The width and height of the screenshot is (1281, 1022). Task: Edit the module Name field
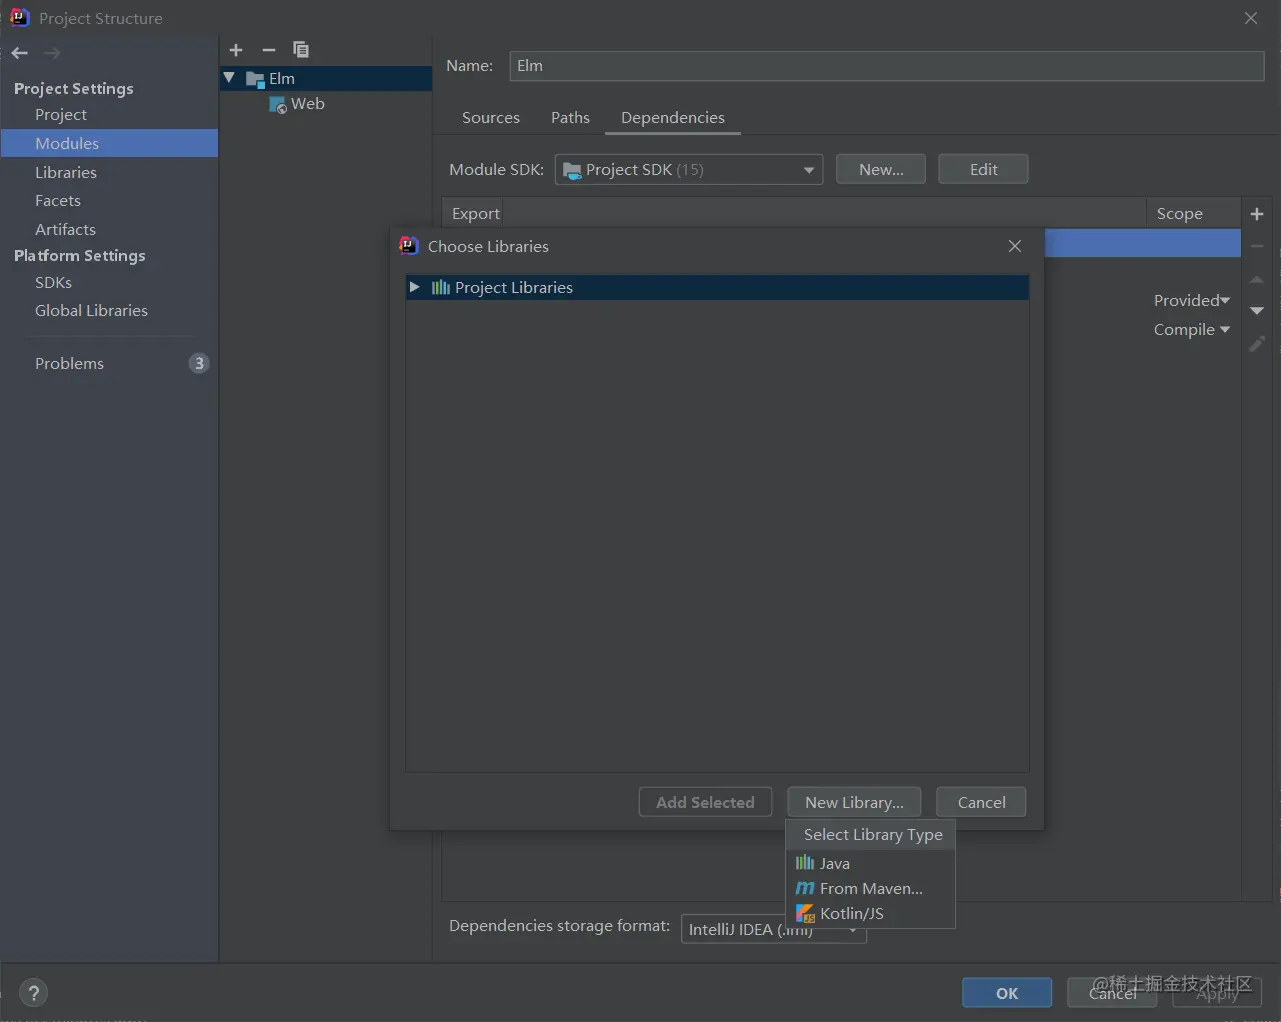click(886, 66)
